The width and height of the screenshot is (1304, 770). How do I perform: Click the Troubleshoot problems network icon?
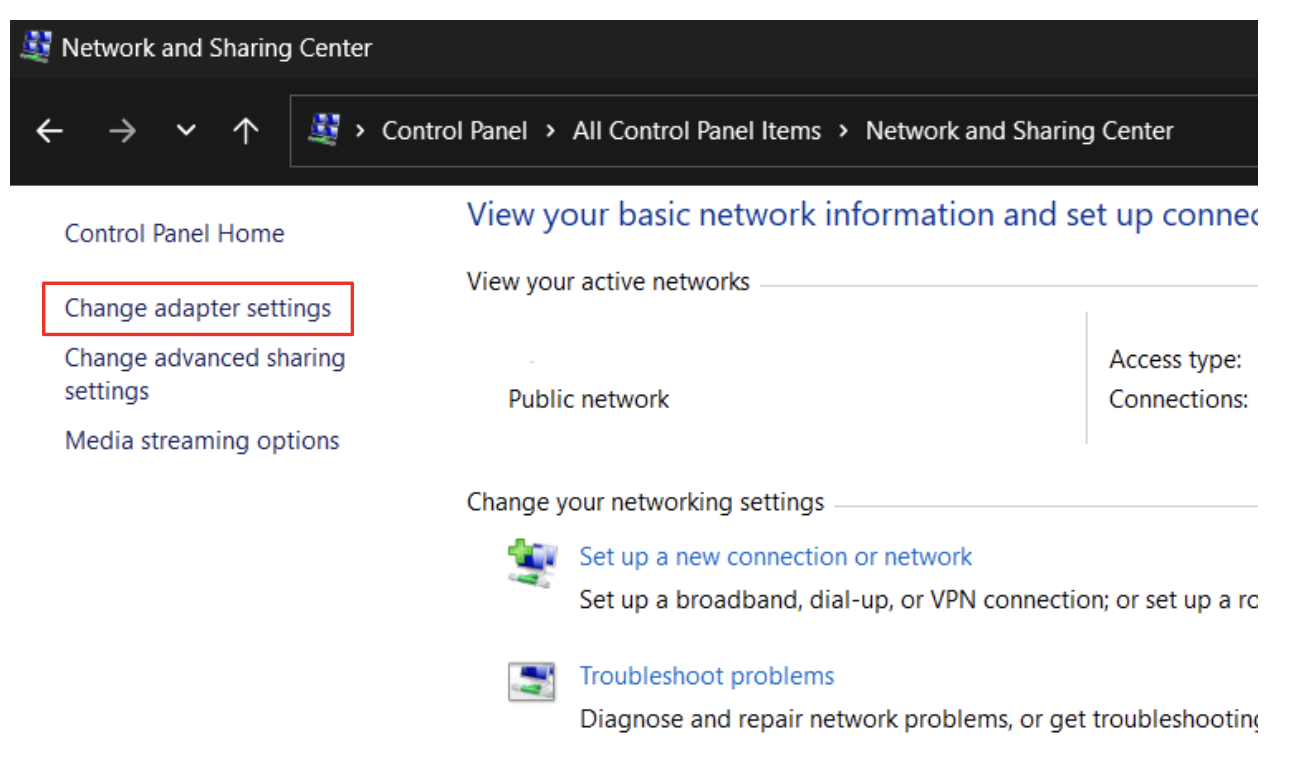click(533, 679)
